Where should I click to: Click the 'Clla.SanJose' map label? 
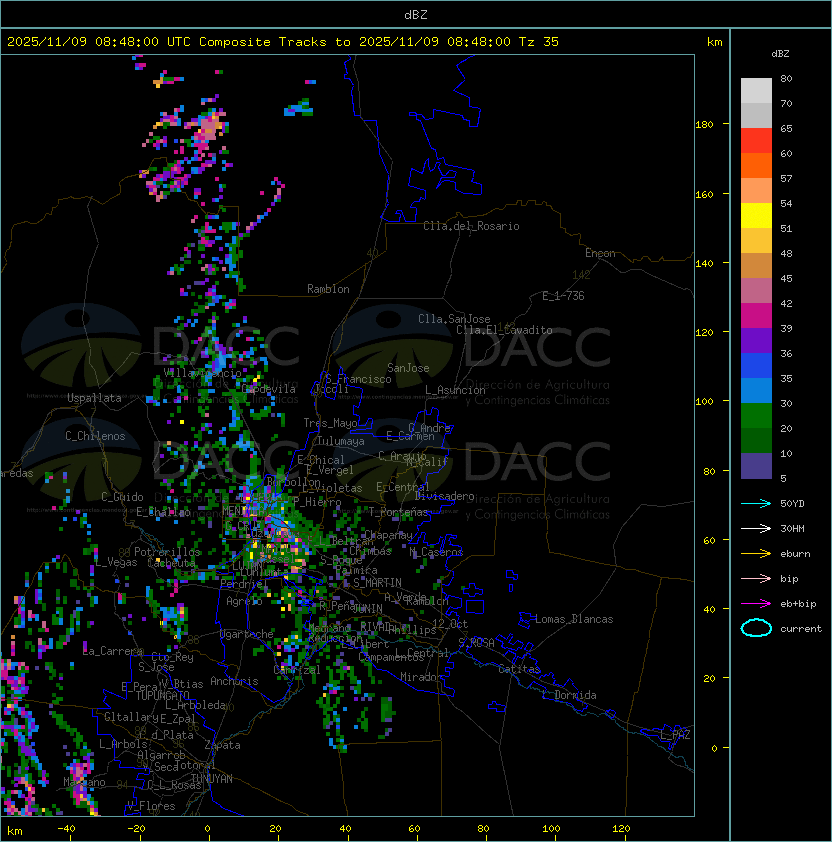click(454, 319)
